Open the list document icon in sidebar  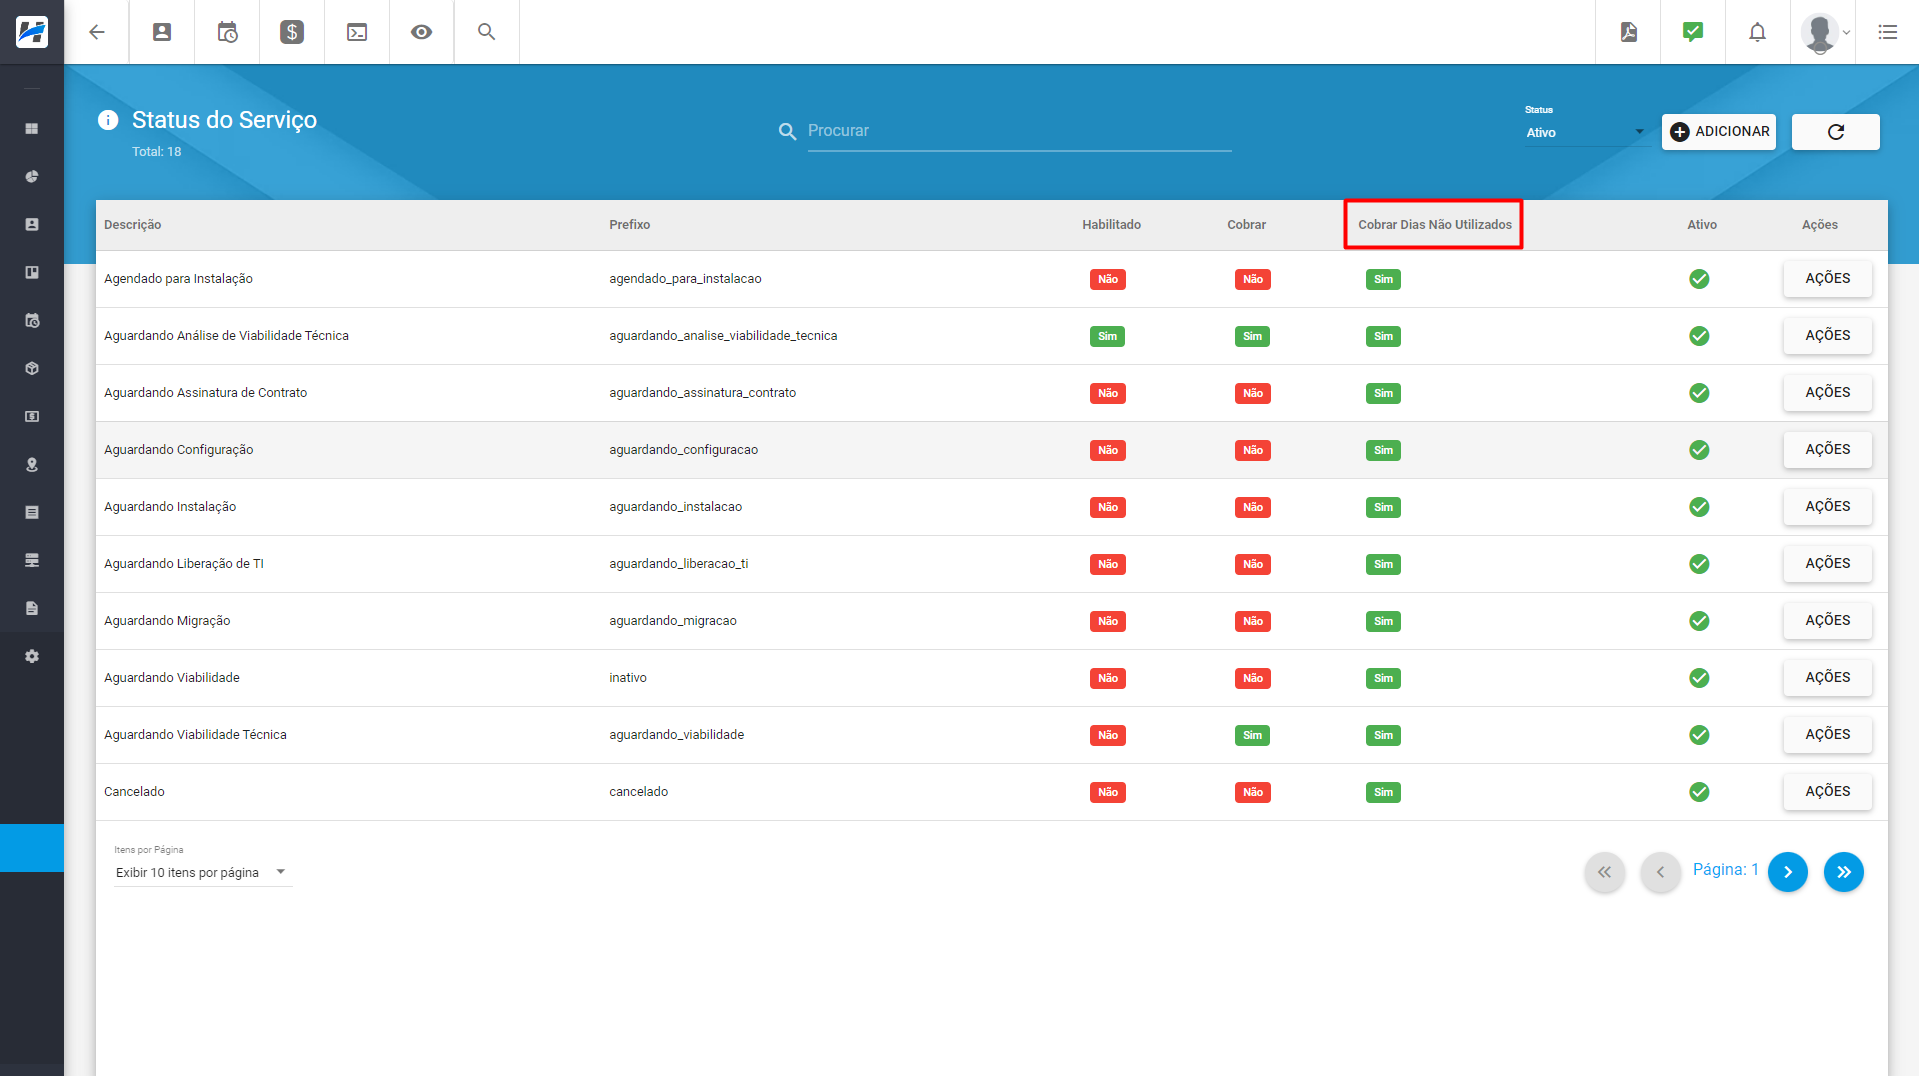click(x=32, y=513)
